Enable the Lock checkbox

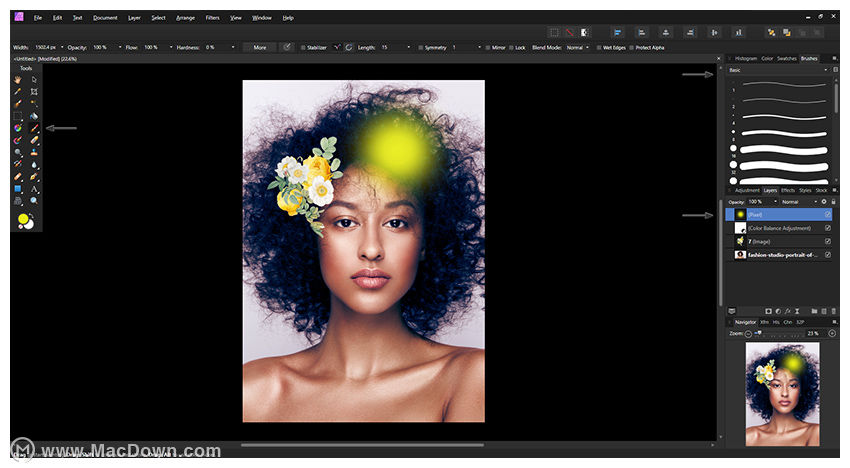[511, 48]
